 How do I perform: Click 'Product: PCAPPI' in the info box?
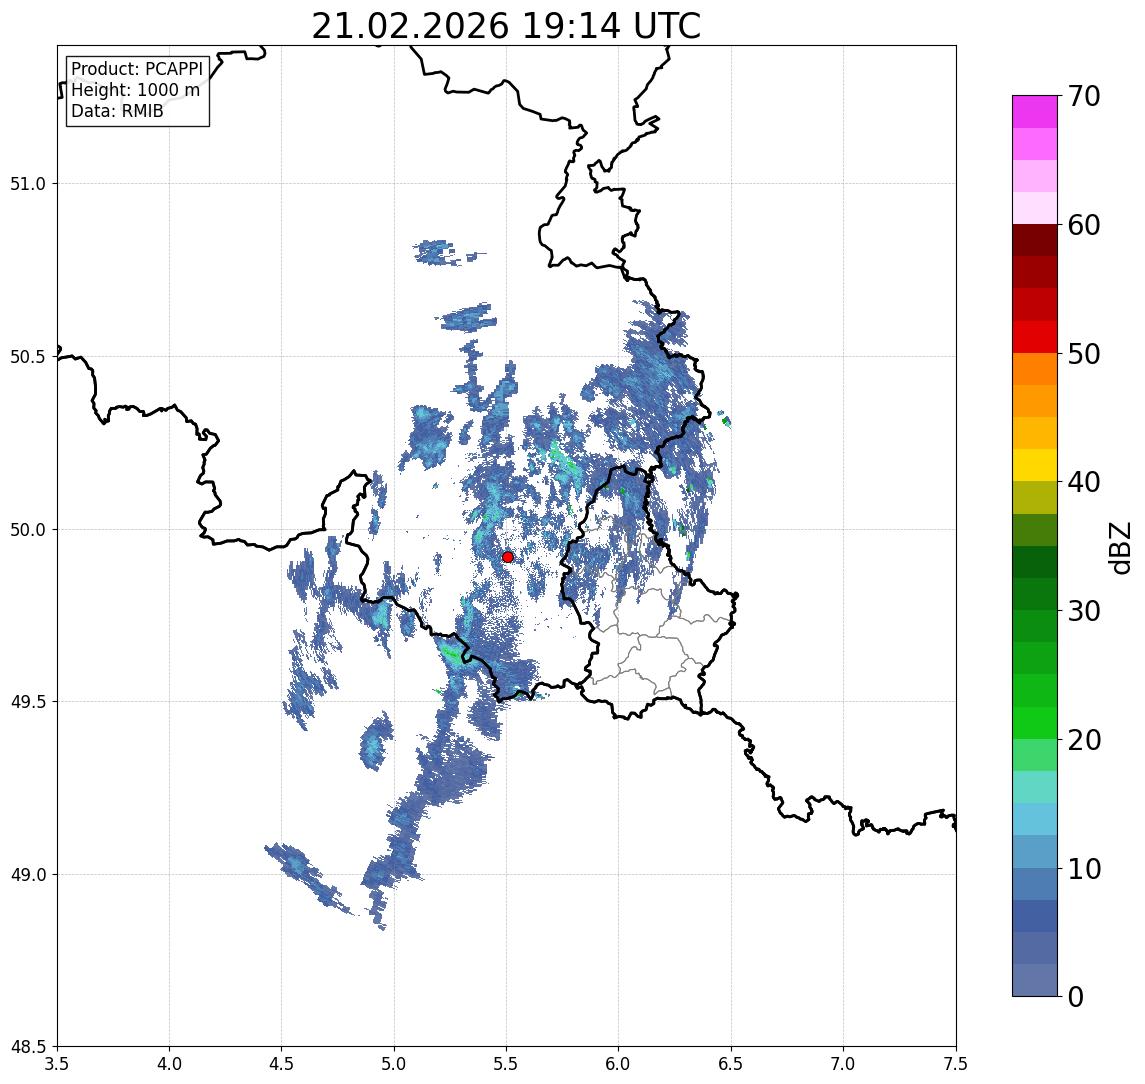(x=137, y=69)
